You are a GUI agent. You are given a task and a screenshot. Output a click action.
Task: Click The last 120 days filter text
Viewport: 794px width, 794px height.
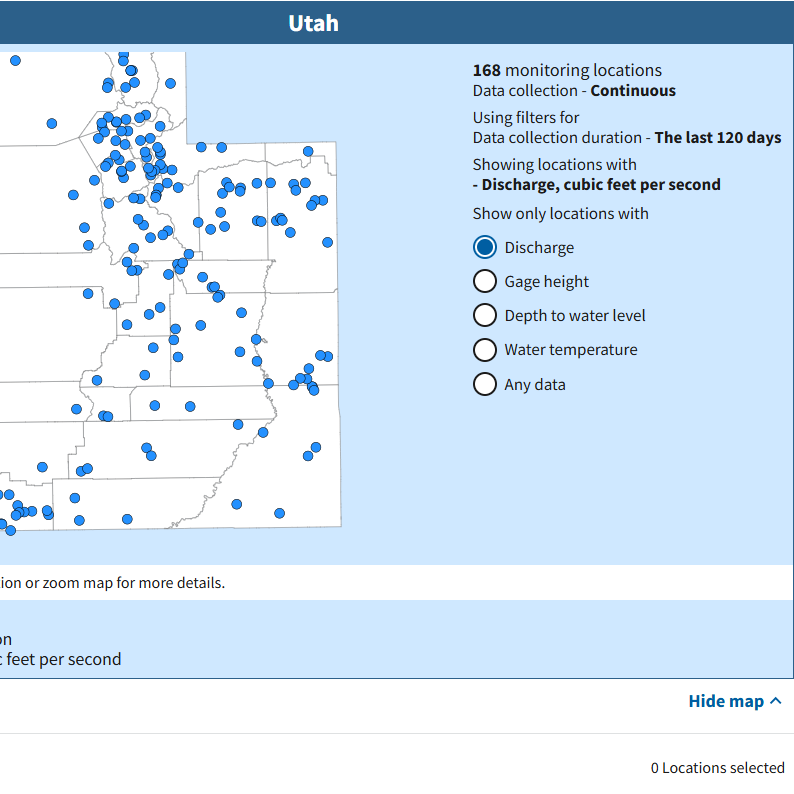click(x=717, y=137)
